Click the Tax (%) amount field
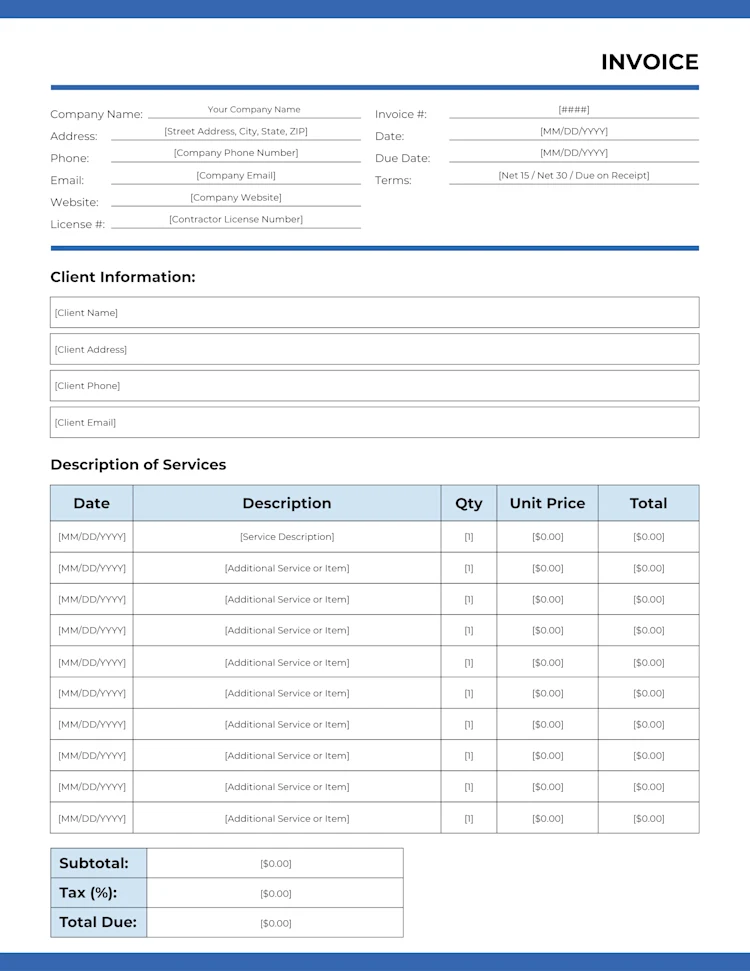750x971 pixels. 275,893
